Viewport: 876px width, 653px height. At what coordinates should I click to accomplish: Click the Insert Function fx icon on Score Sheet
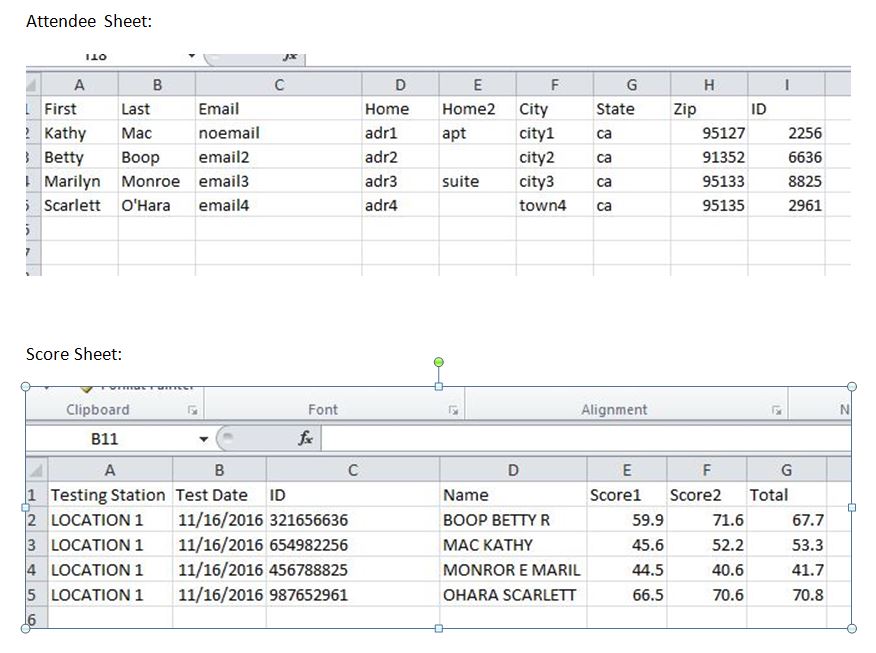point(303,437)
